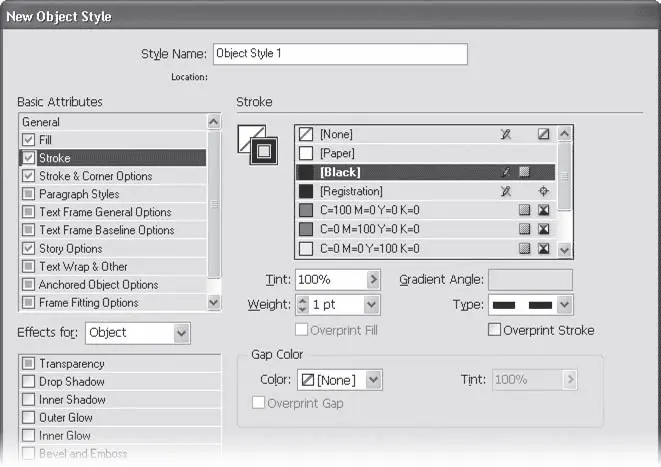661x467 pixels.
Task: Click the CMYK mode icon on C=100 swatch
Action: coord(543,210)
